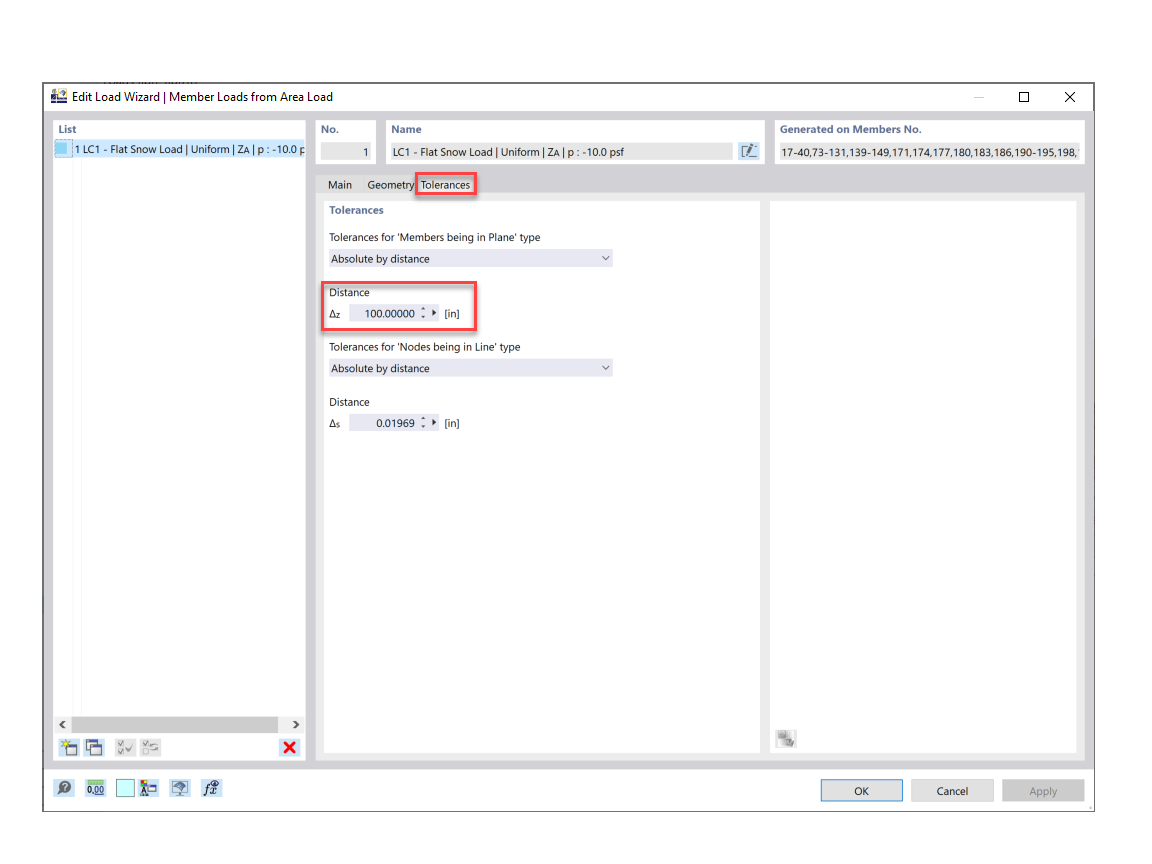1152x864 pixels.
Task: Copy the selected load wizard entry
Action: pos(93,747)
